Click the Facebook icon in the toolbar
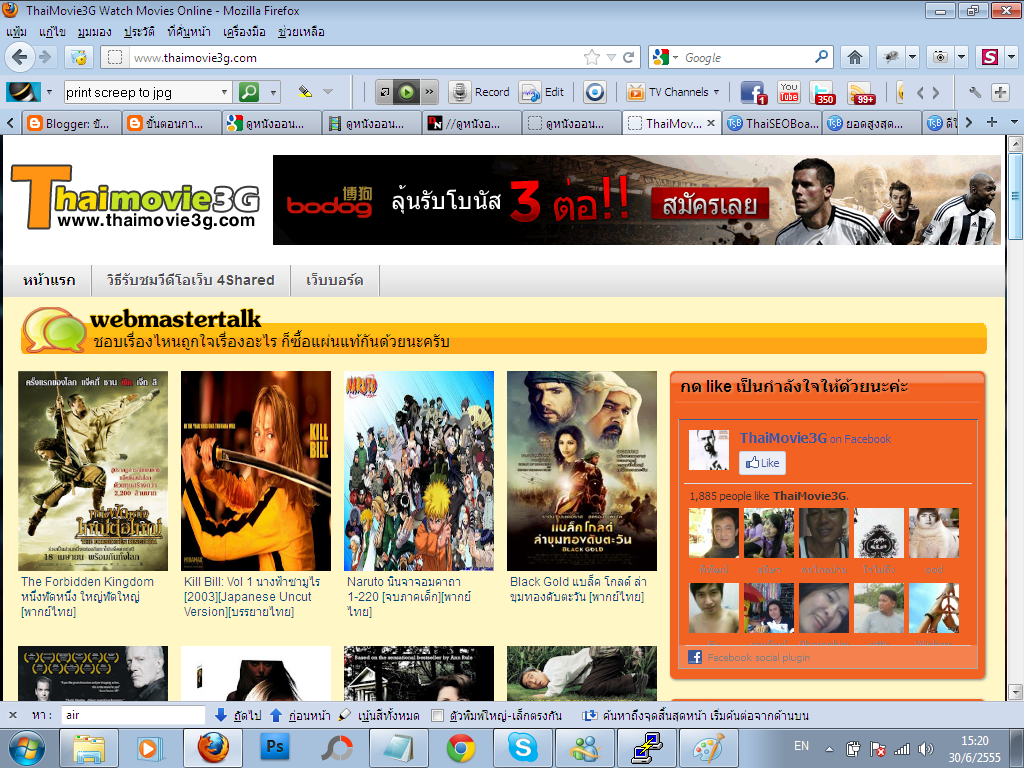This screenshot has width=1024, height=768. tap(752, 92)
